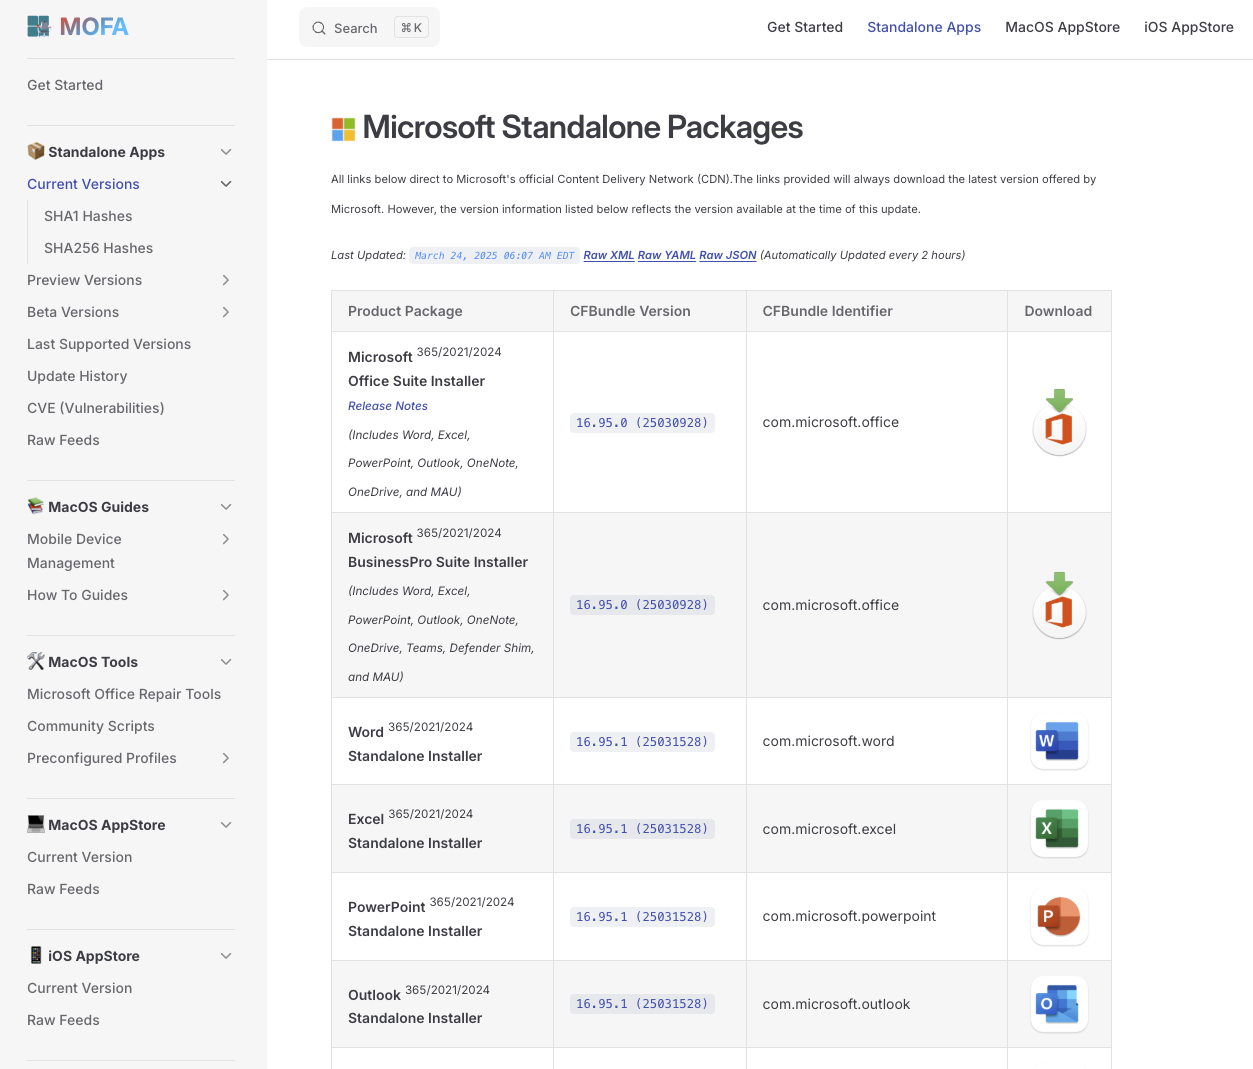Expand the Preconfigured Profiles submenu
The image size is (1253, 1069).
[226, 758]
